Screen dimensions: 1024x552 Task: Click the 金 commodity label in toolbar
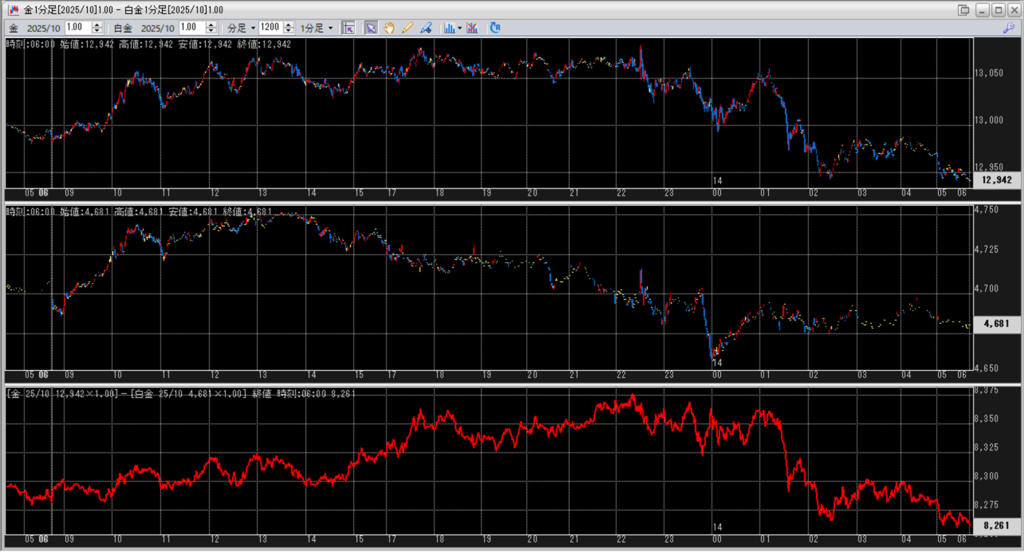click(x=11, y=27)
